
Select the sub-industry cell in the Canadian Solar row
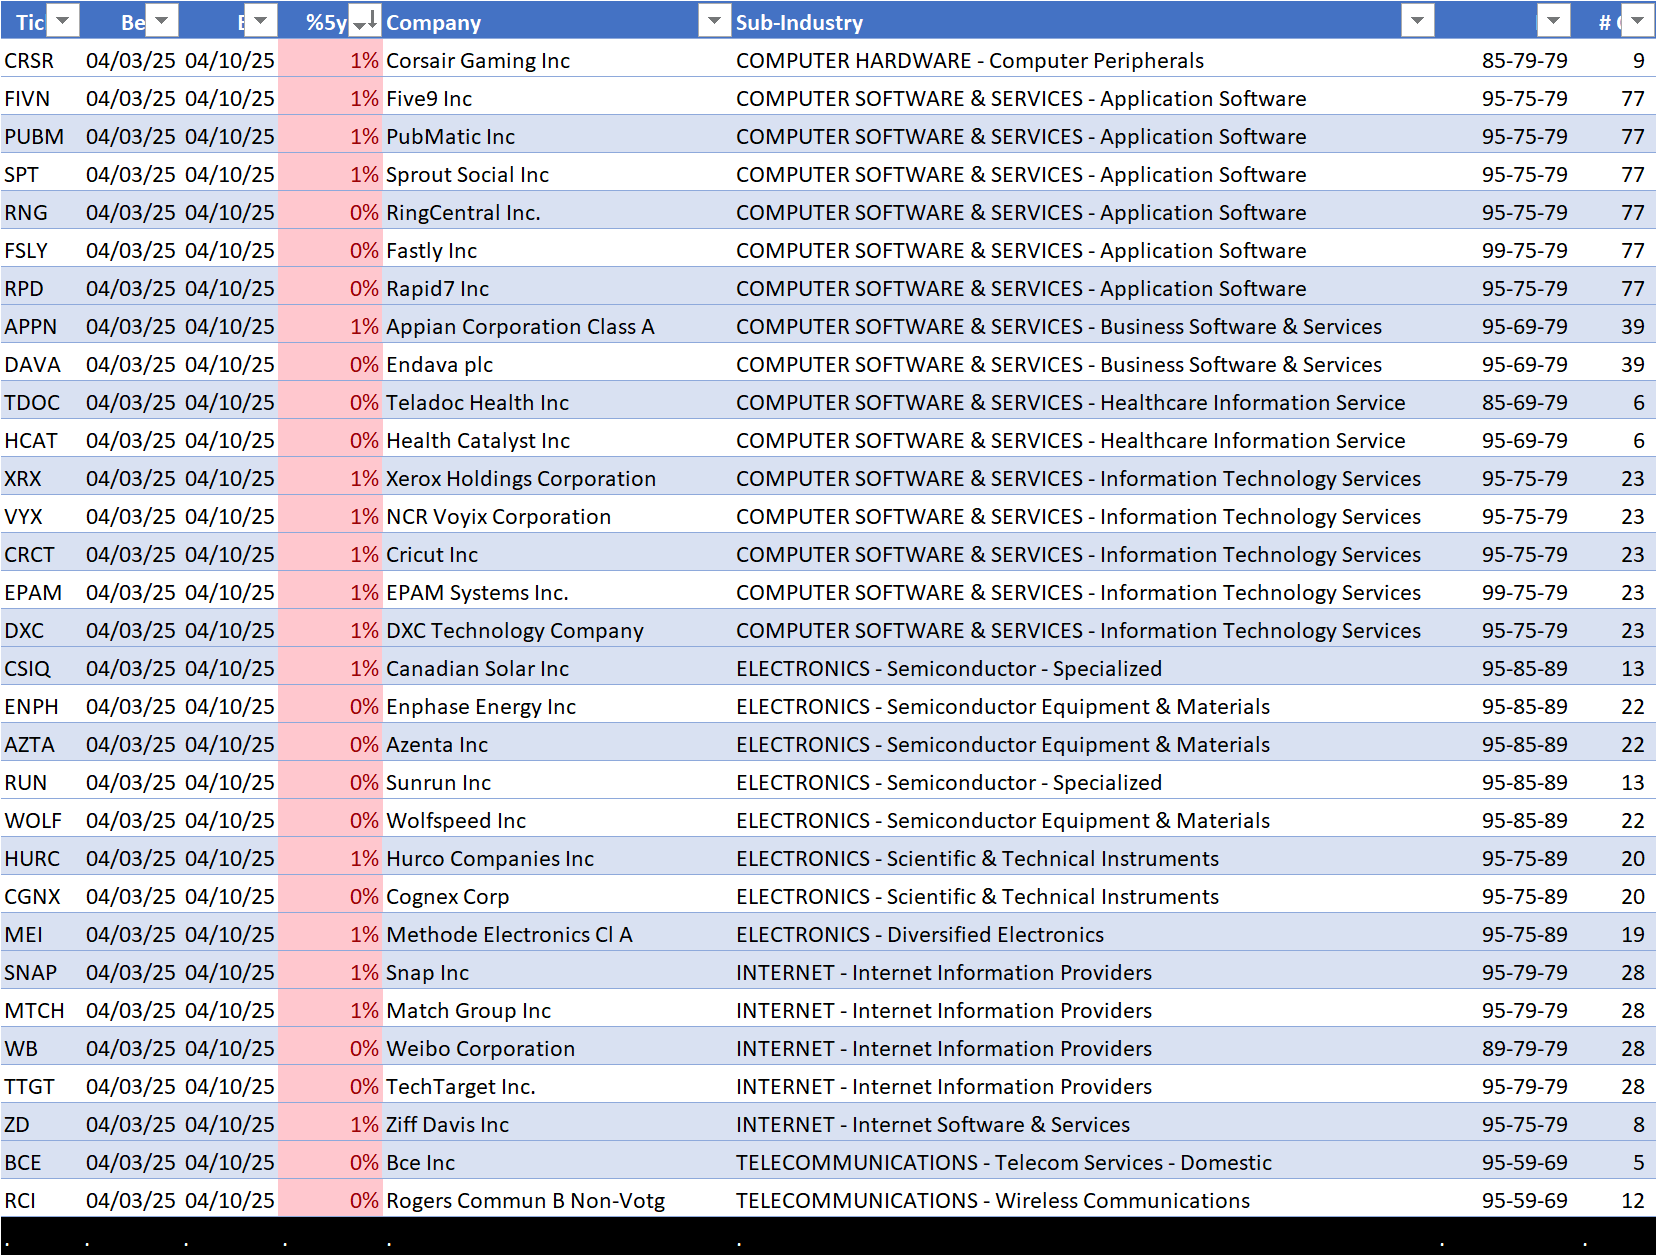[1084, 669]
